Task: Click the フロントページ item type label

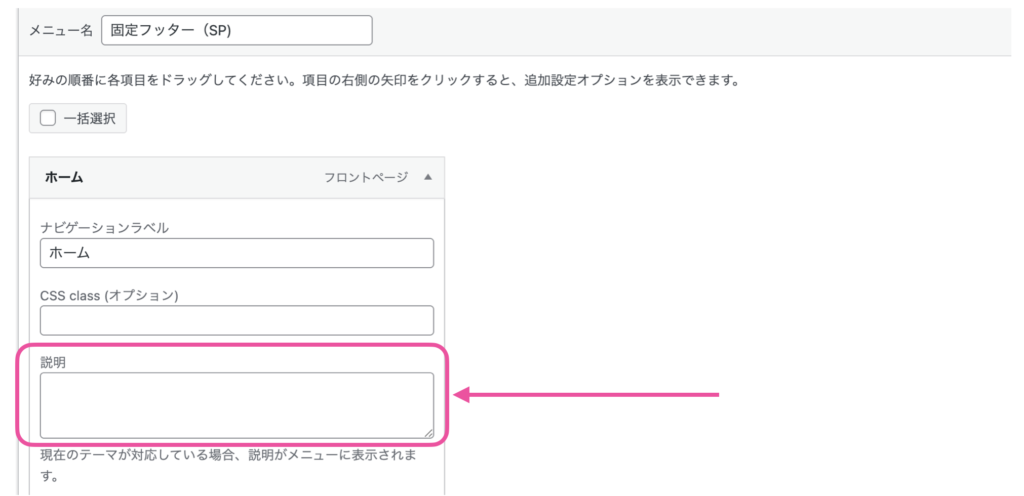Action: tap(365, 177)
